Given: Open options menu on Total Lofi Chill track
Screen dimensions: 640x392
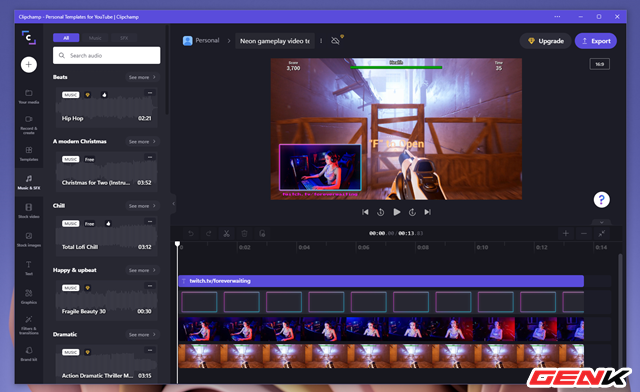Looking at the screenshot, I should (x=150, y=221).
